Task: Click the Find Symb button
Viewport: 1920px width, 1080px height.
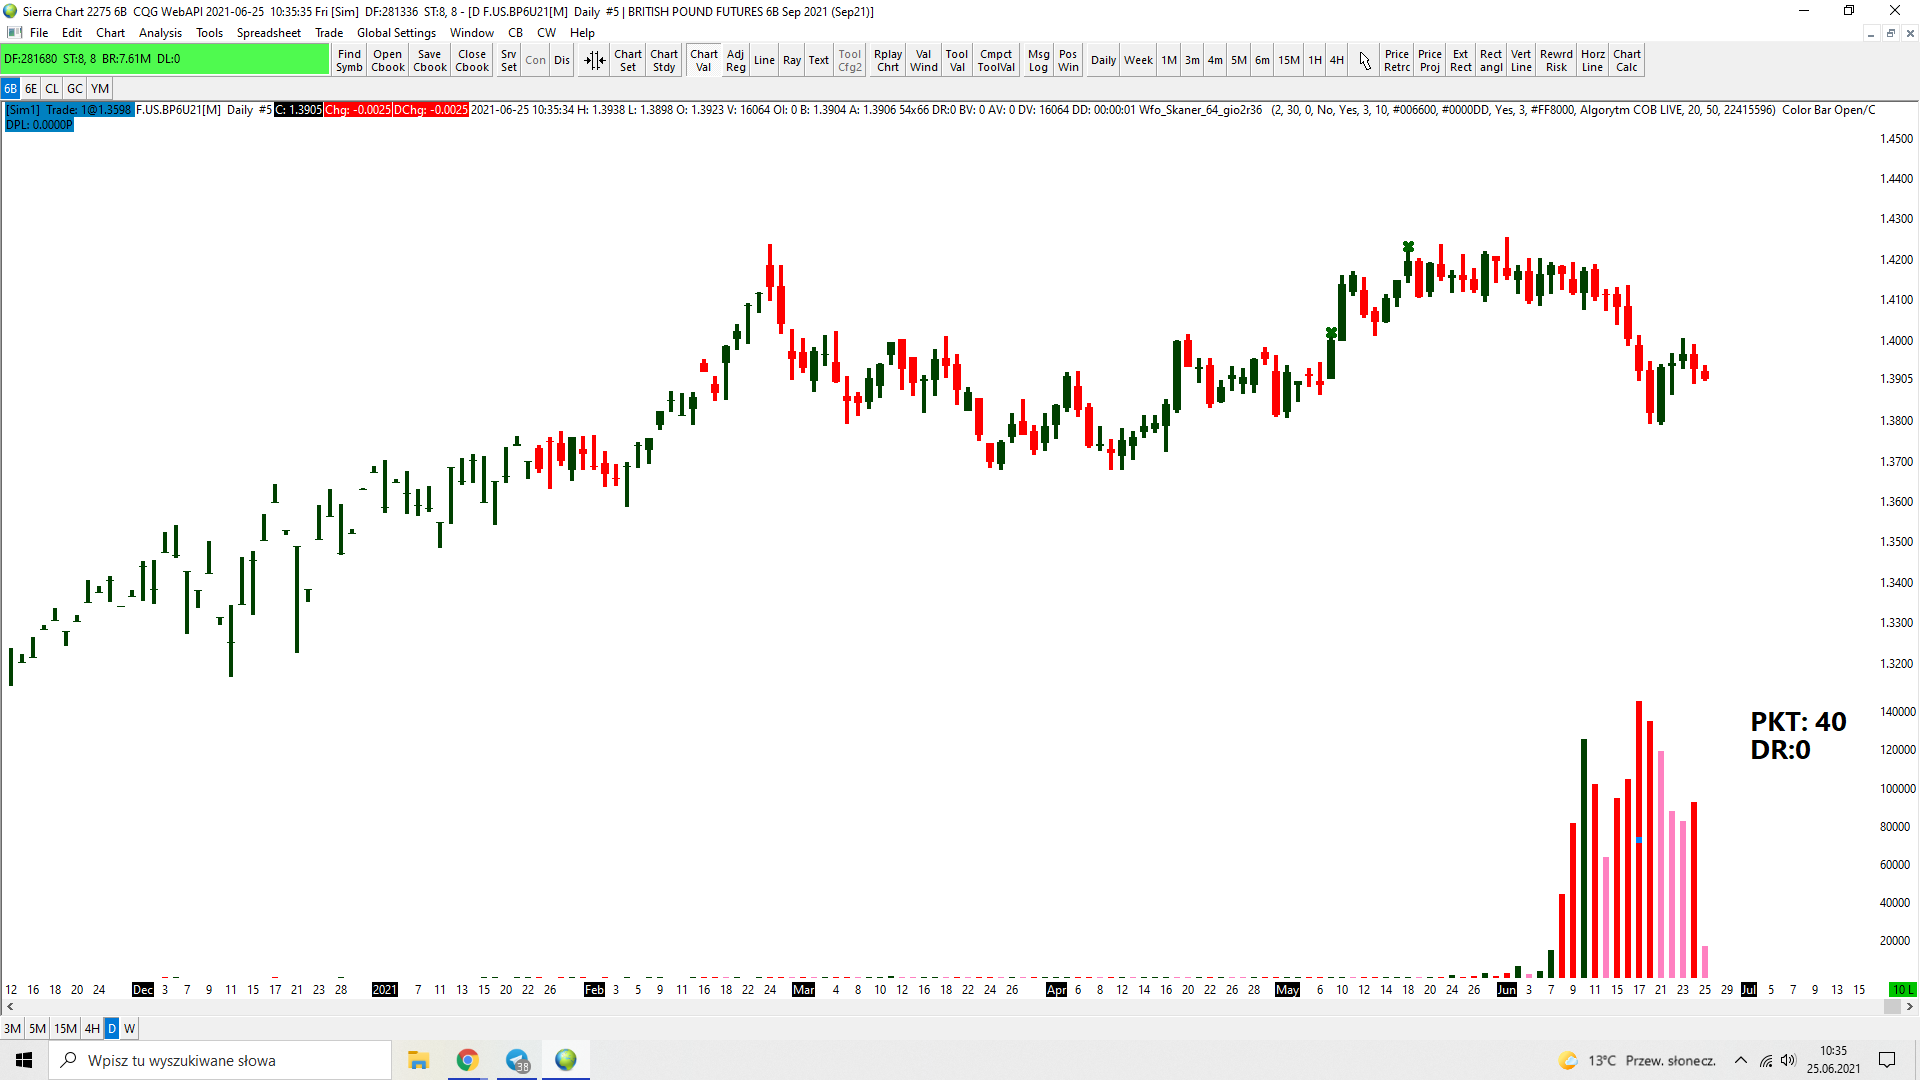Action: pyautogui.click(x=349, y=61)
